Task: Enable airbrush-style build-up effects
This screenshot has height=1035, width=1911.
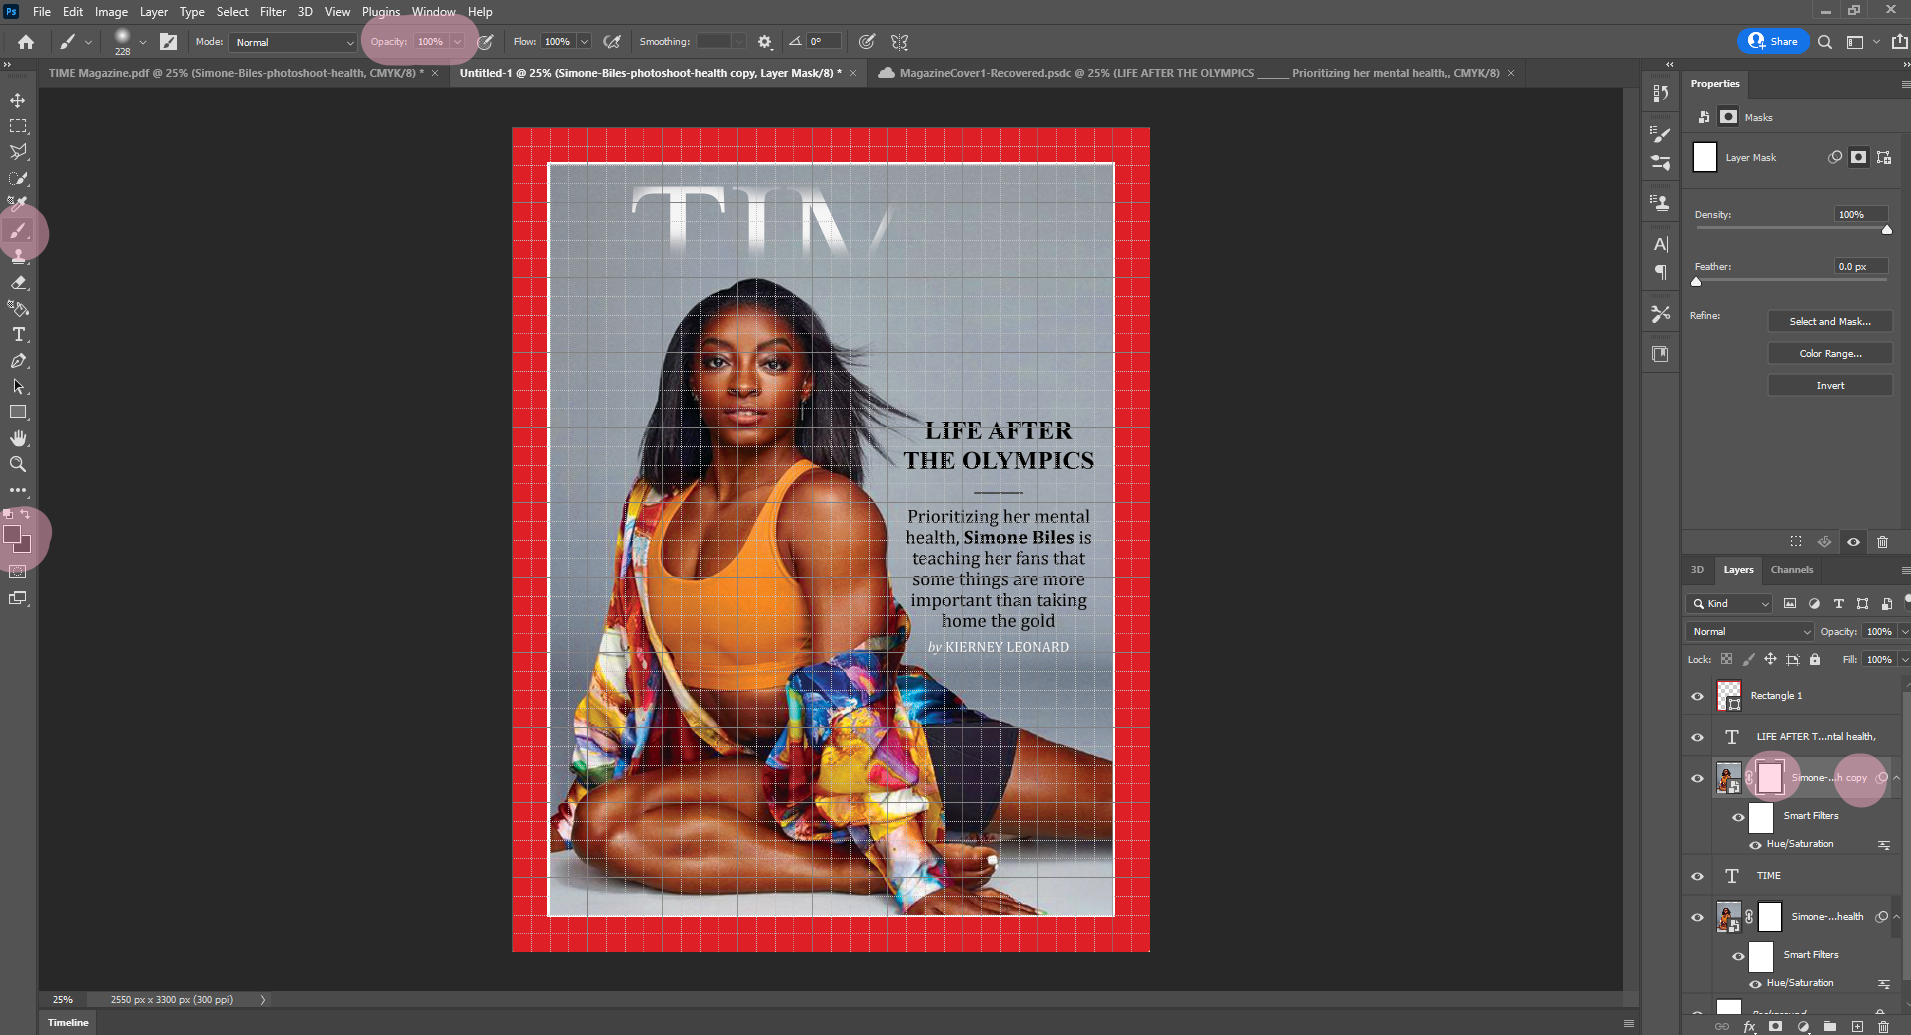Action: [x=612, y=42]
